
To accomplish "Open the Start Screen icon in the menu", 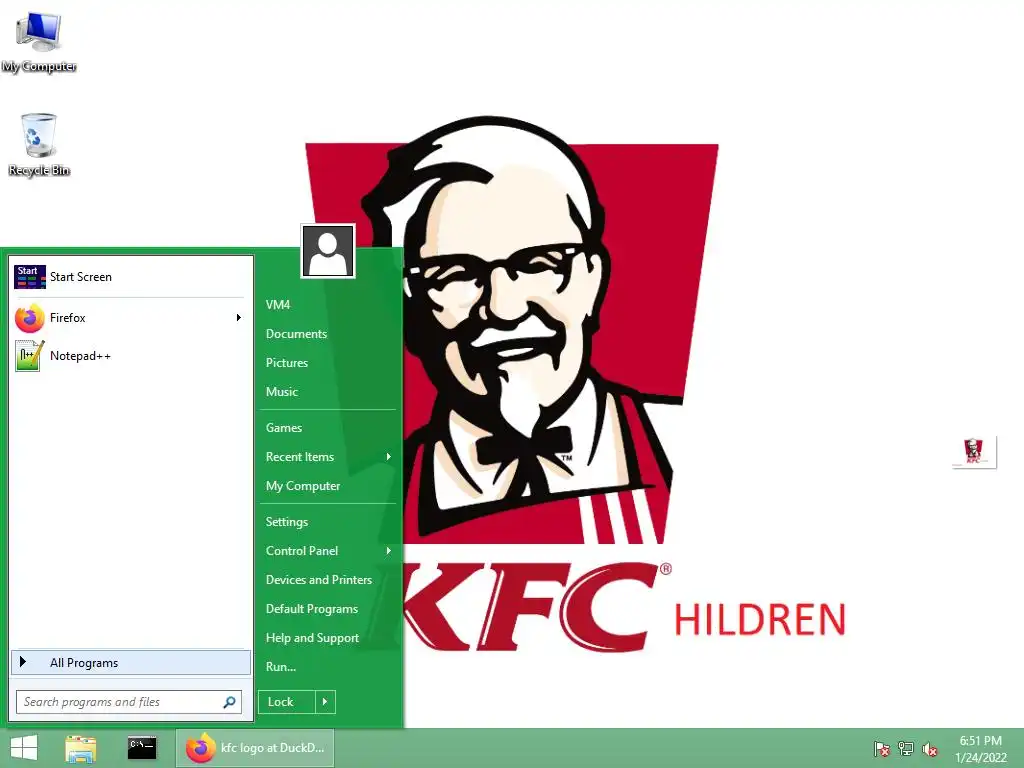I will pyautogui.click(x=29, y=277).
